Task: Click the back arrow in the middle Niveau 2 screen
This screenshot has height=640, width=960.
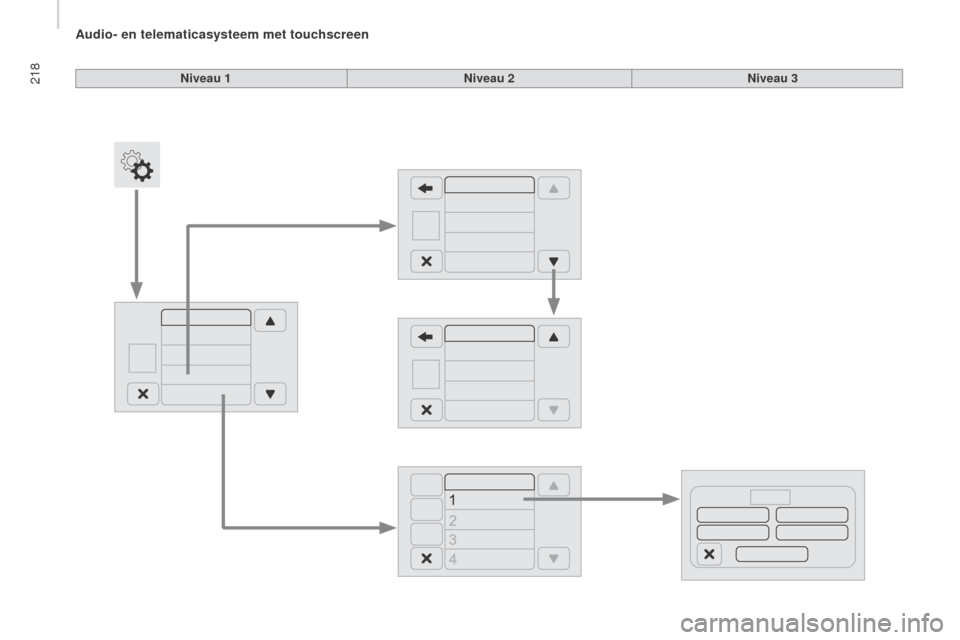Action: point(426,337)
